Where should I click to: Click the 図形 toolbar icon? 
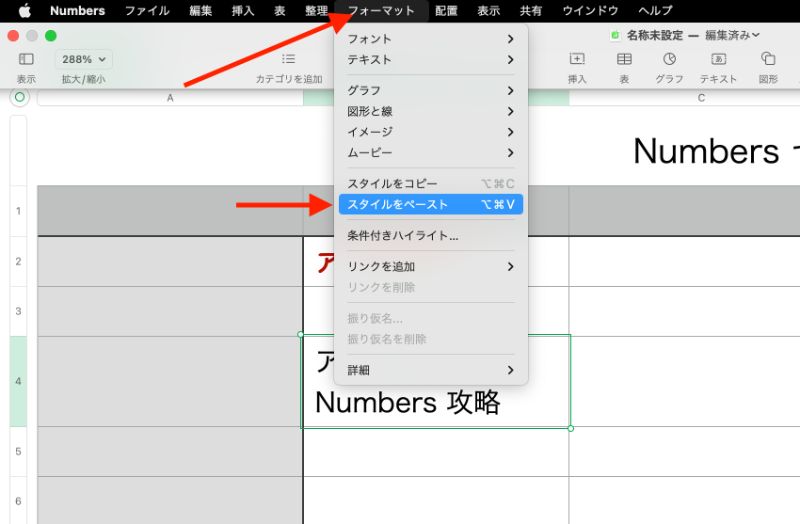pyautogui.click(x=768, y=59)
